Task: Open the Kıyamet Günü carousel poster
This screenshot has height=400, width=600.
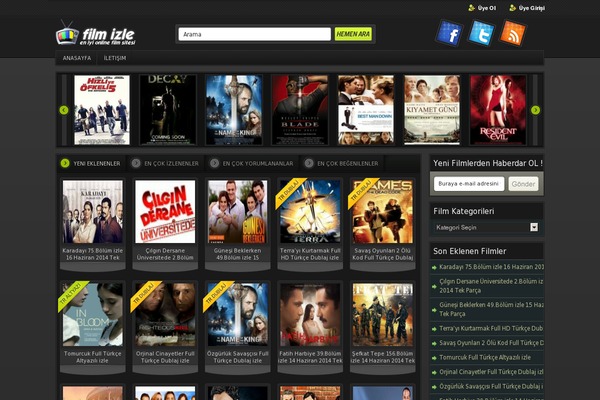Action: pyautogui.click(x=432, y=110)
